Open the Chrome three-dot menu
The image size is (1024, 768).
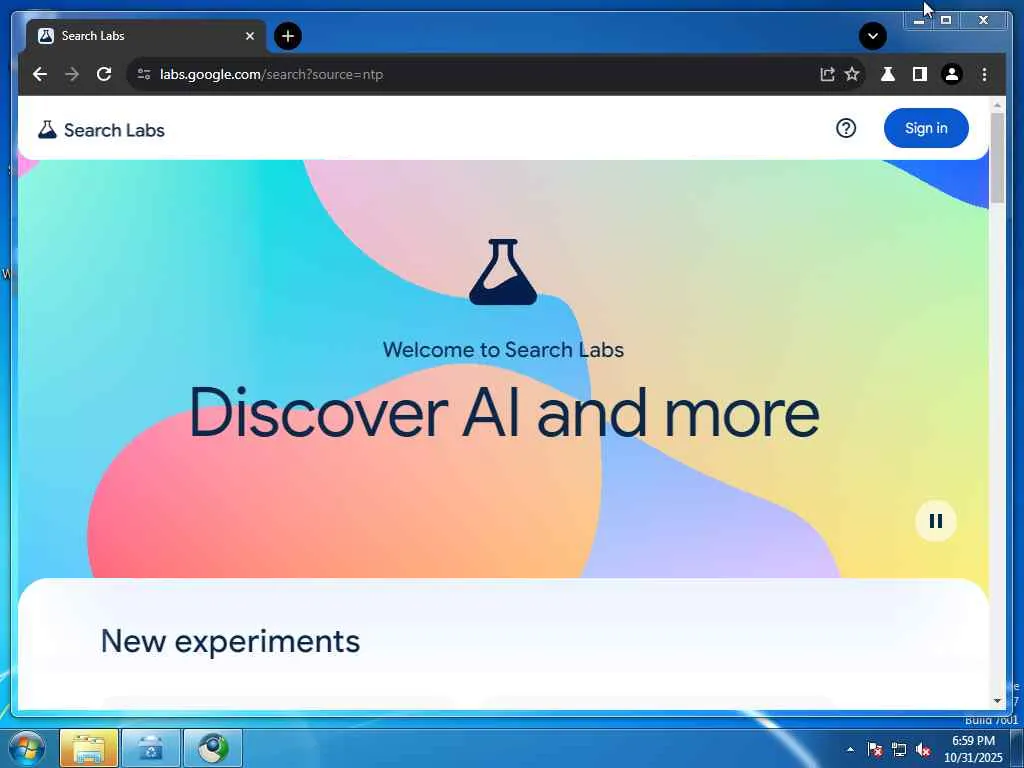point(984,74)
